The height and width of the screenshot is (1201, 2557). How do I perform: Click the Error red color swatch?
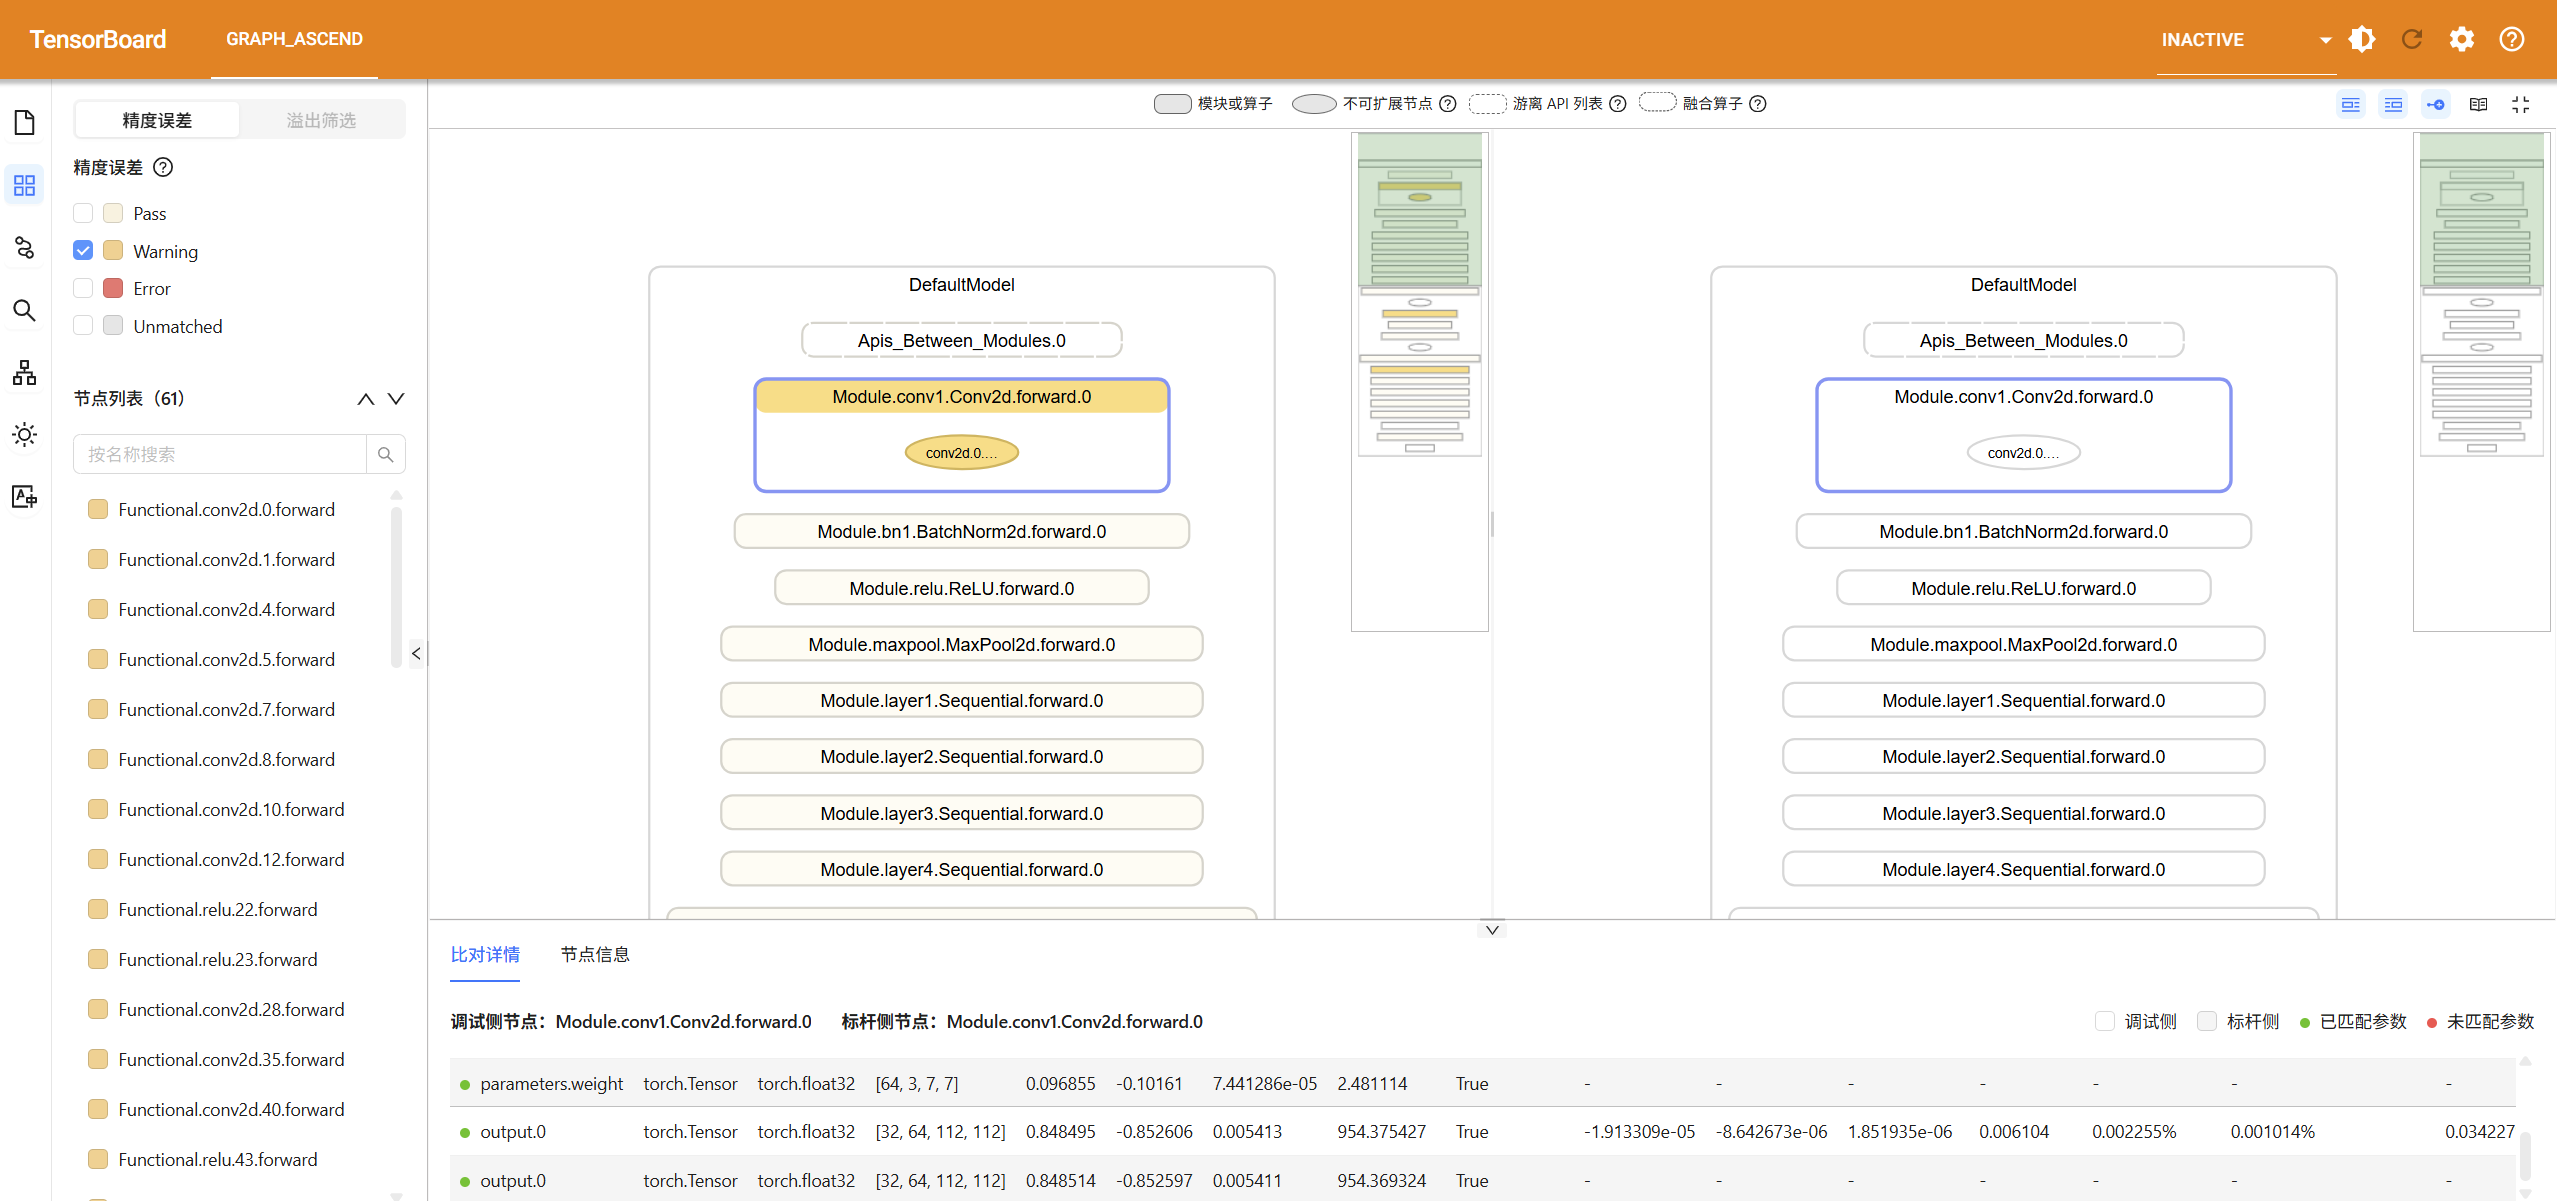[113, 288]
